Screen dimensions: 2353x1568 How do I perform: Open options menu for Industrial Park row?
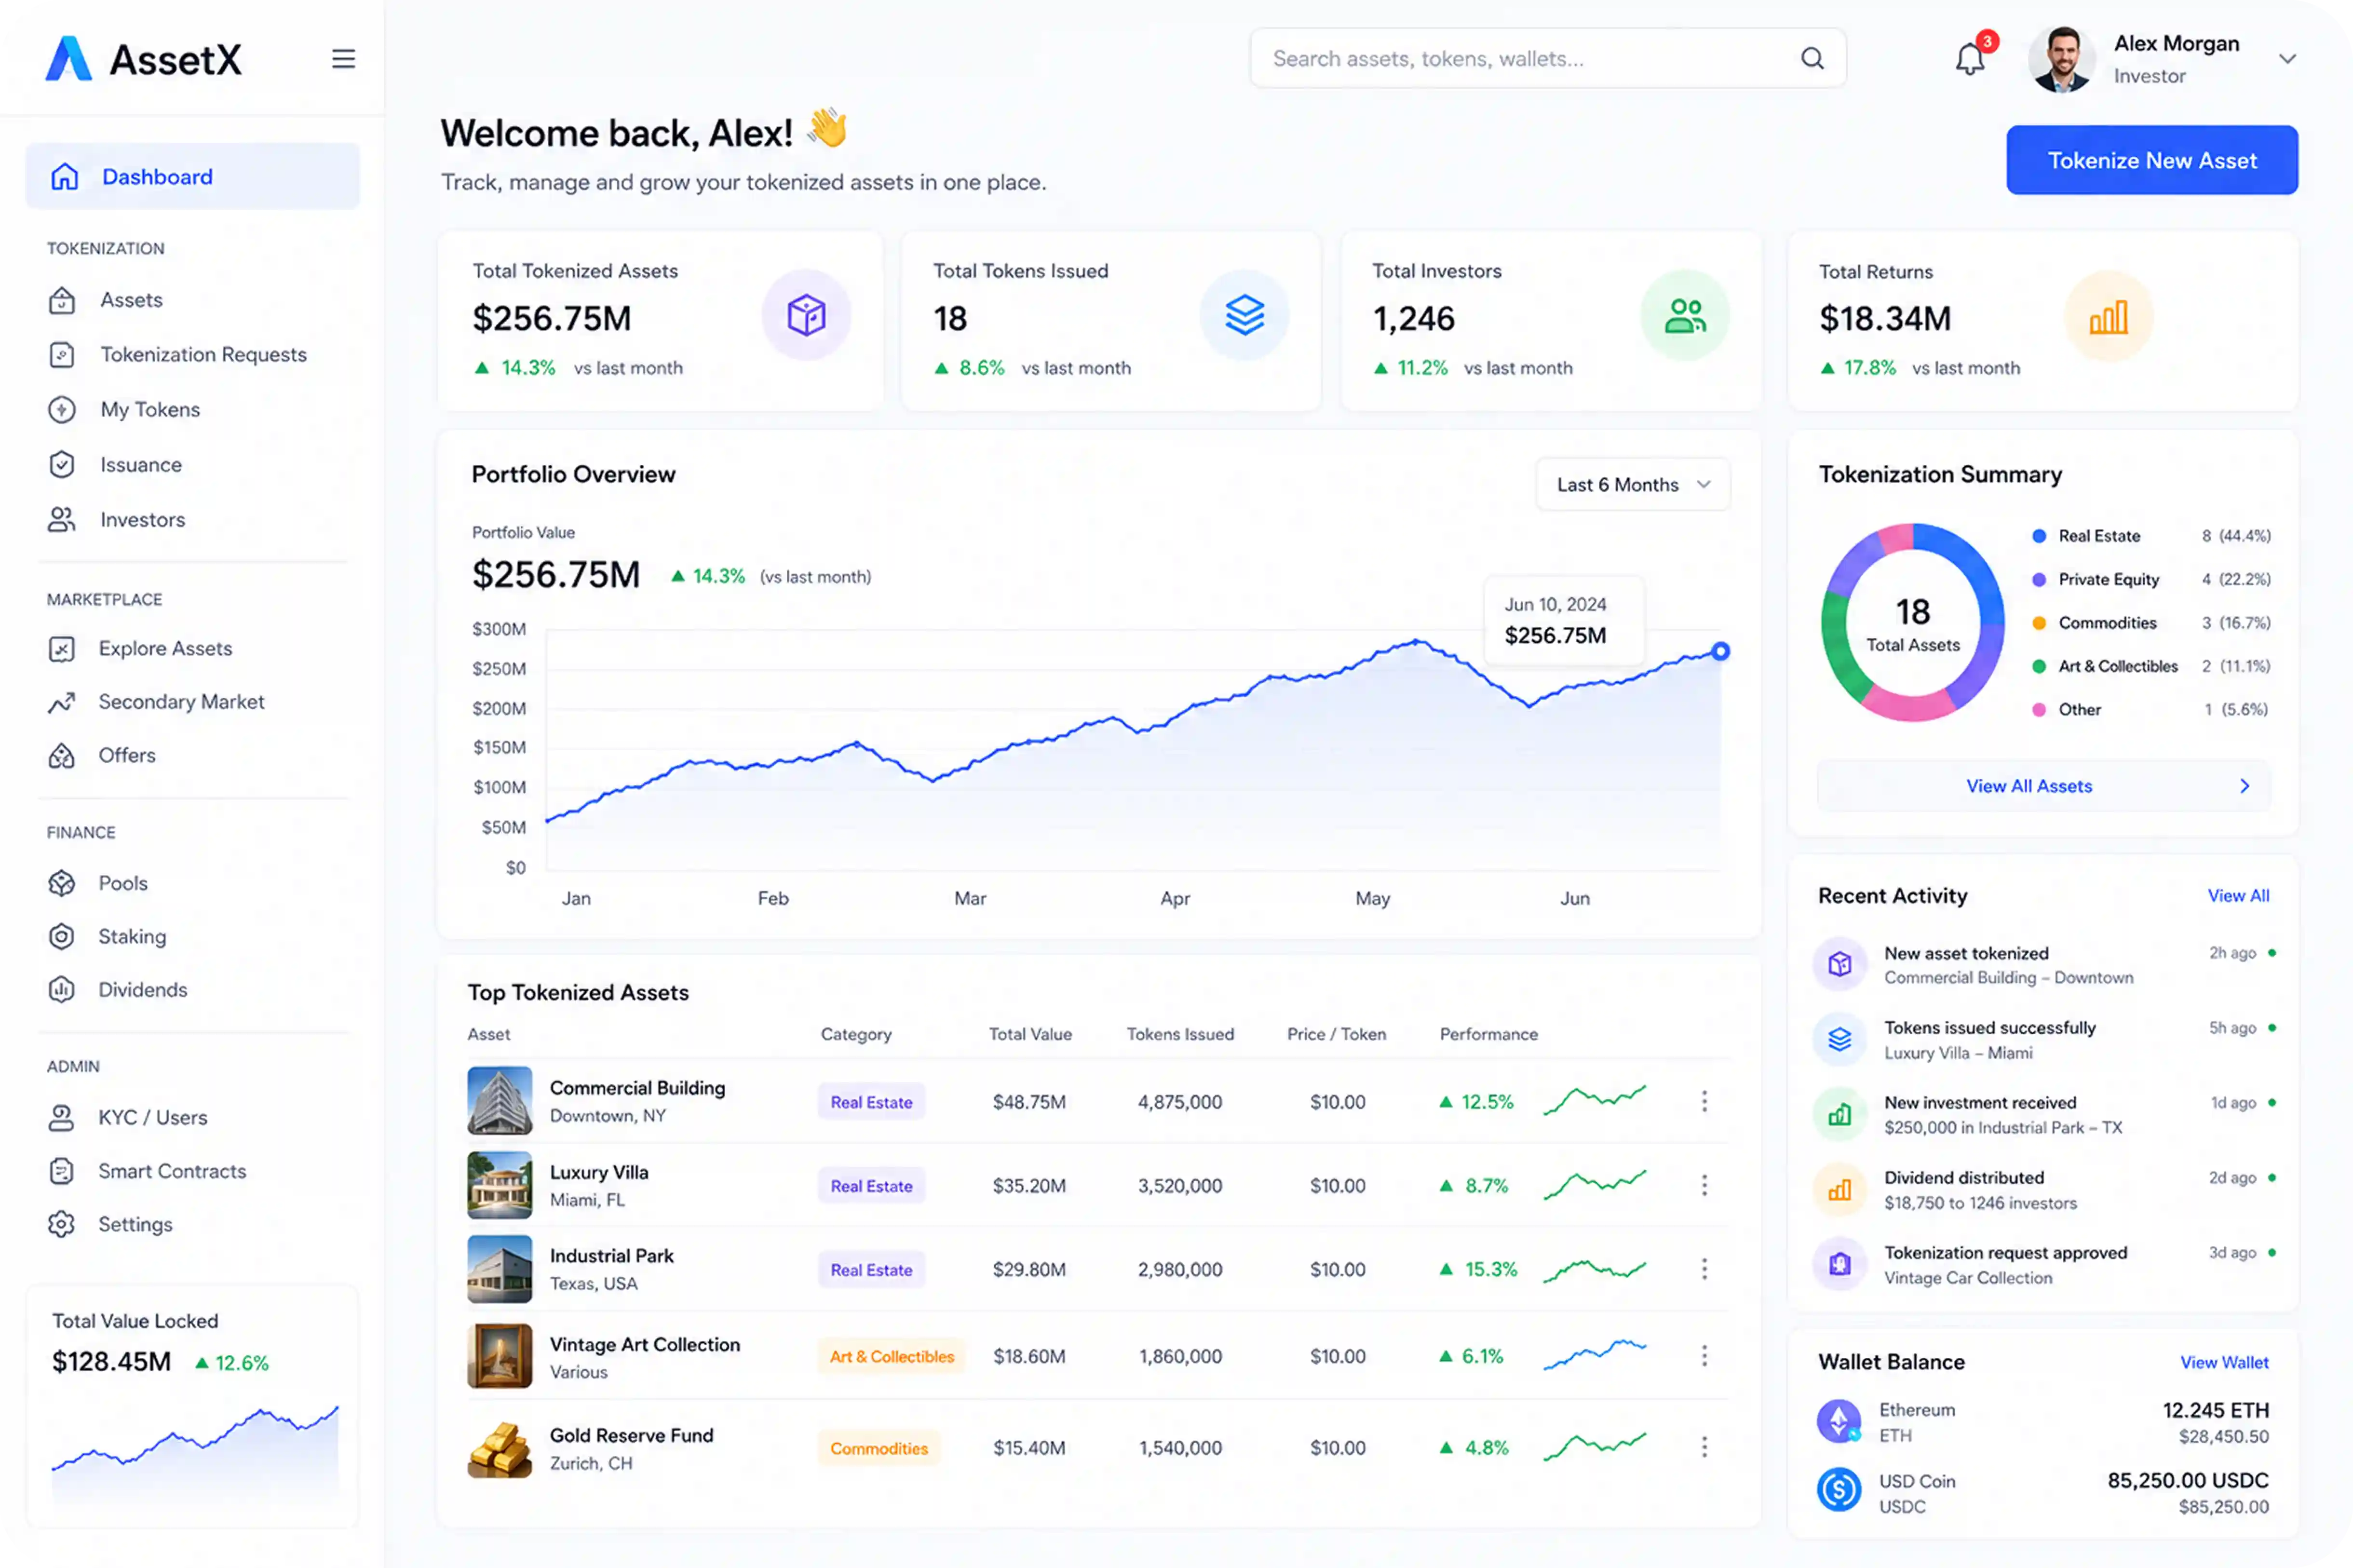point(1704,1270)
